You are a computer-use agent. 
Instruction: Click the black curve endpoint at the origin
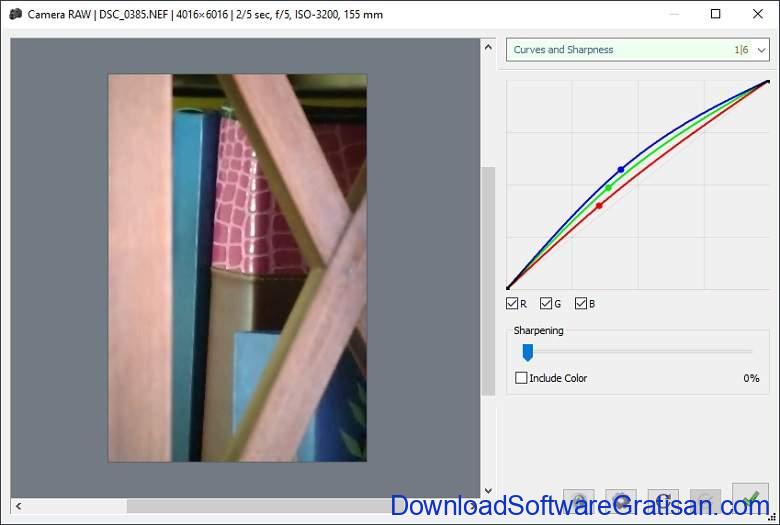[x=507, y=288]
